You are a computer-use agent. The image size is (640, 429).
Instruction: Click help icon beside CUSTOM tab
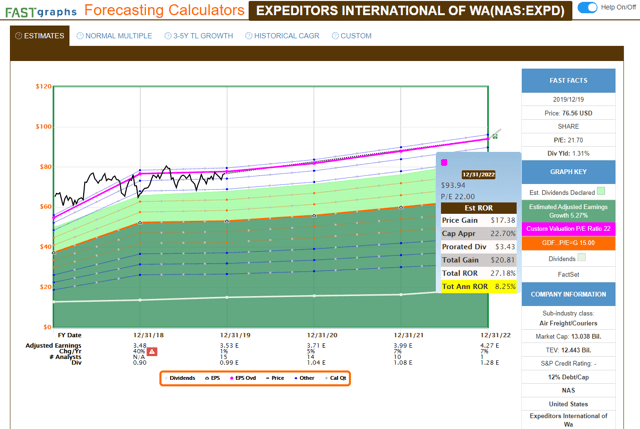[335, 36]
